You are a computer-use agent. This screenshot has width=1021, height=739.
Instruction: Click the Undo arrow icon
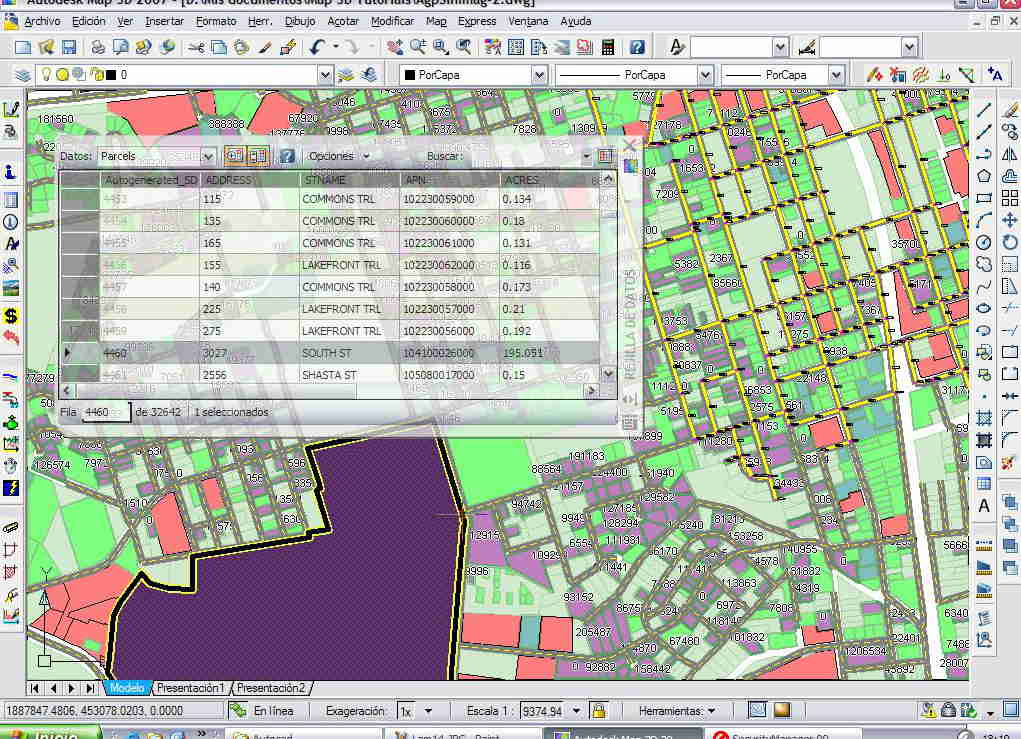[x=317, y=47]
